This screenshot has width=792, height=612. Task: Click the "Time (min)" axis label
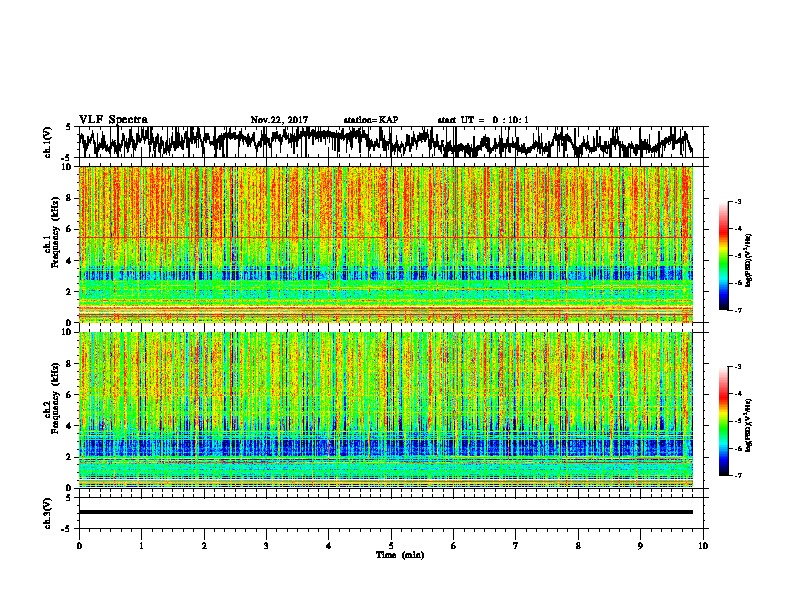[400, 555]
